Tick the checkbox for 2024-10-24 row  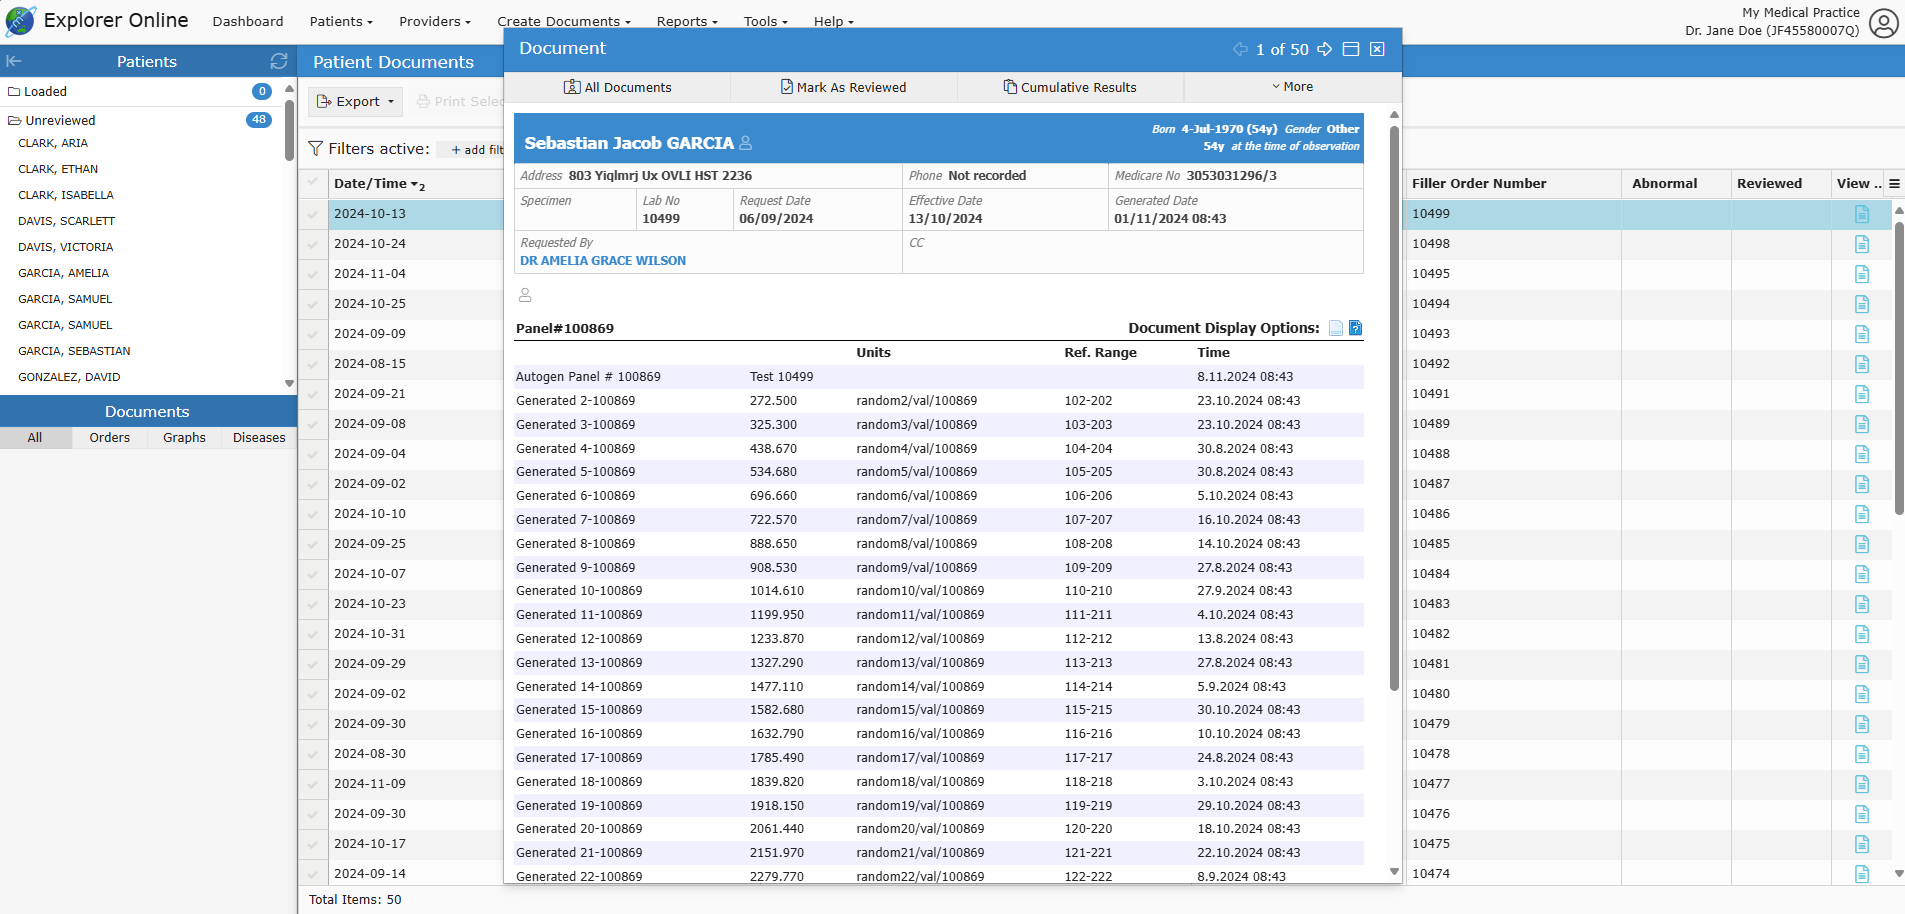coord(314,244)
